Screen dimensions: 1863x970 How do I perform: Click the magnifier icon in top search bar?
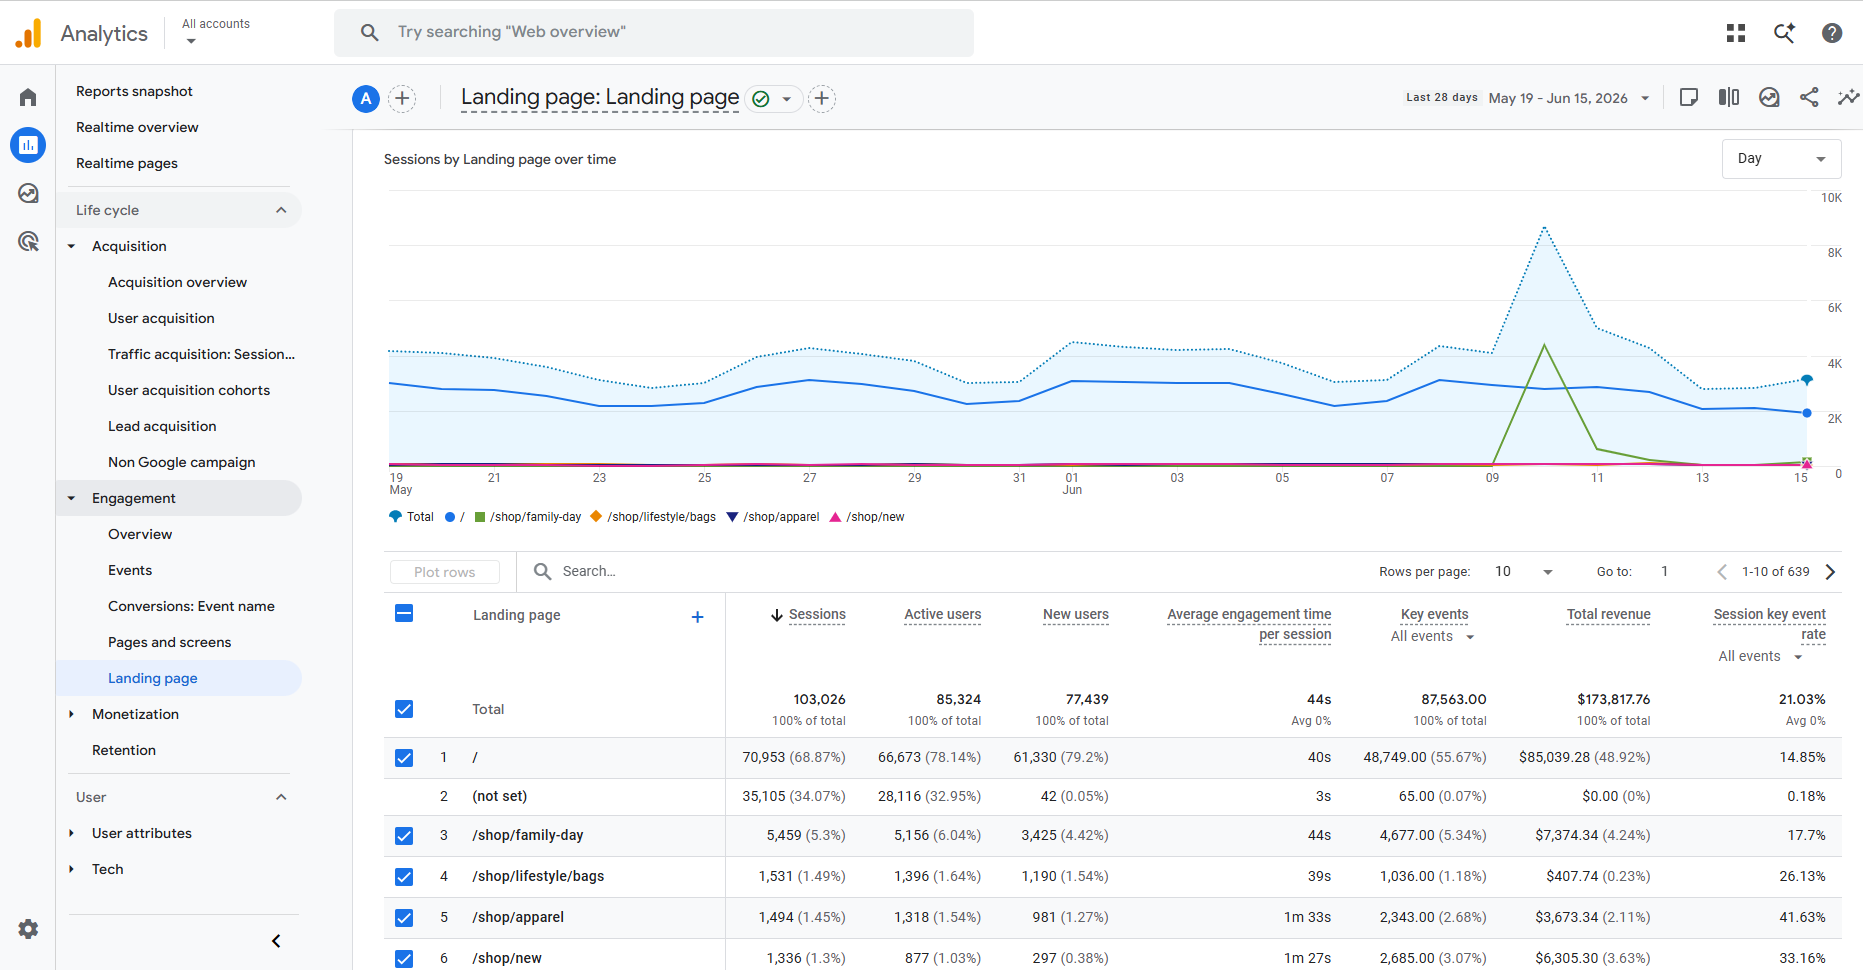coord(370,32)
